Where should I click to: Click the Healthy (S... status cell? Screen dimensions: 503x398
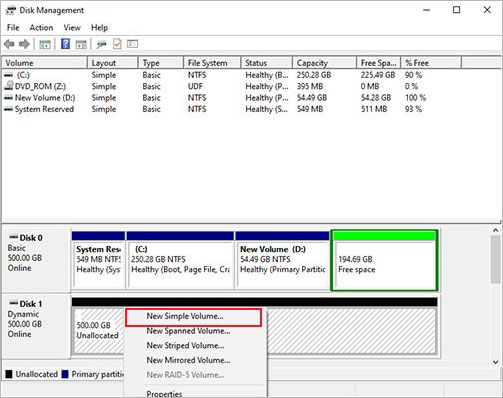pyautogui.click(x=266, y=109)
